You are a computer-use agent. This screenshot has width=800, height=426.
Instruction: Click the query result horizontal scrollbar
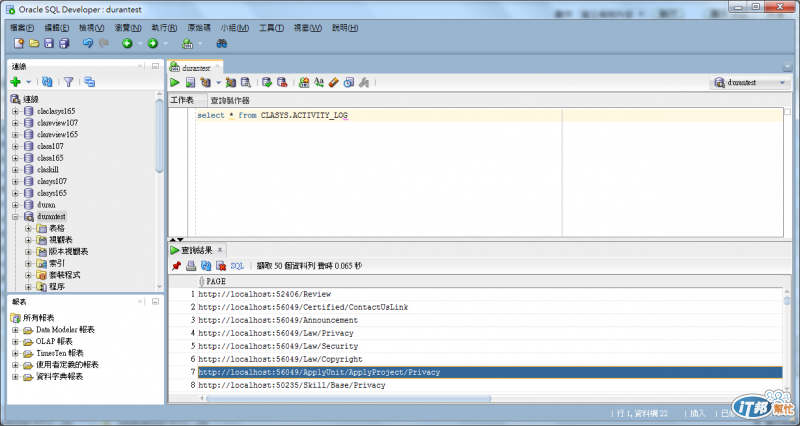click(x=348, y=398)
